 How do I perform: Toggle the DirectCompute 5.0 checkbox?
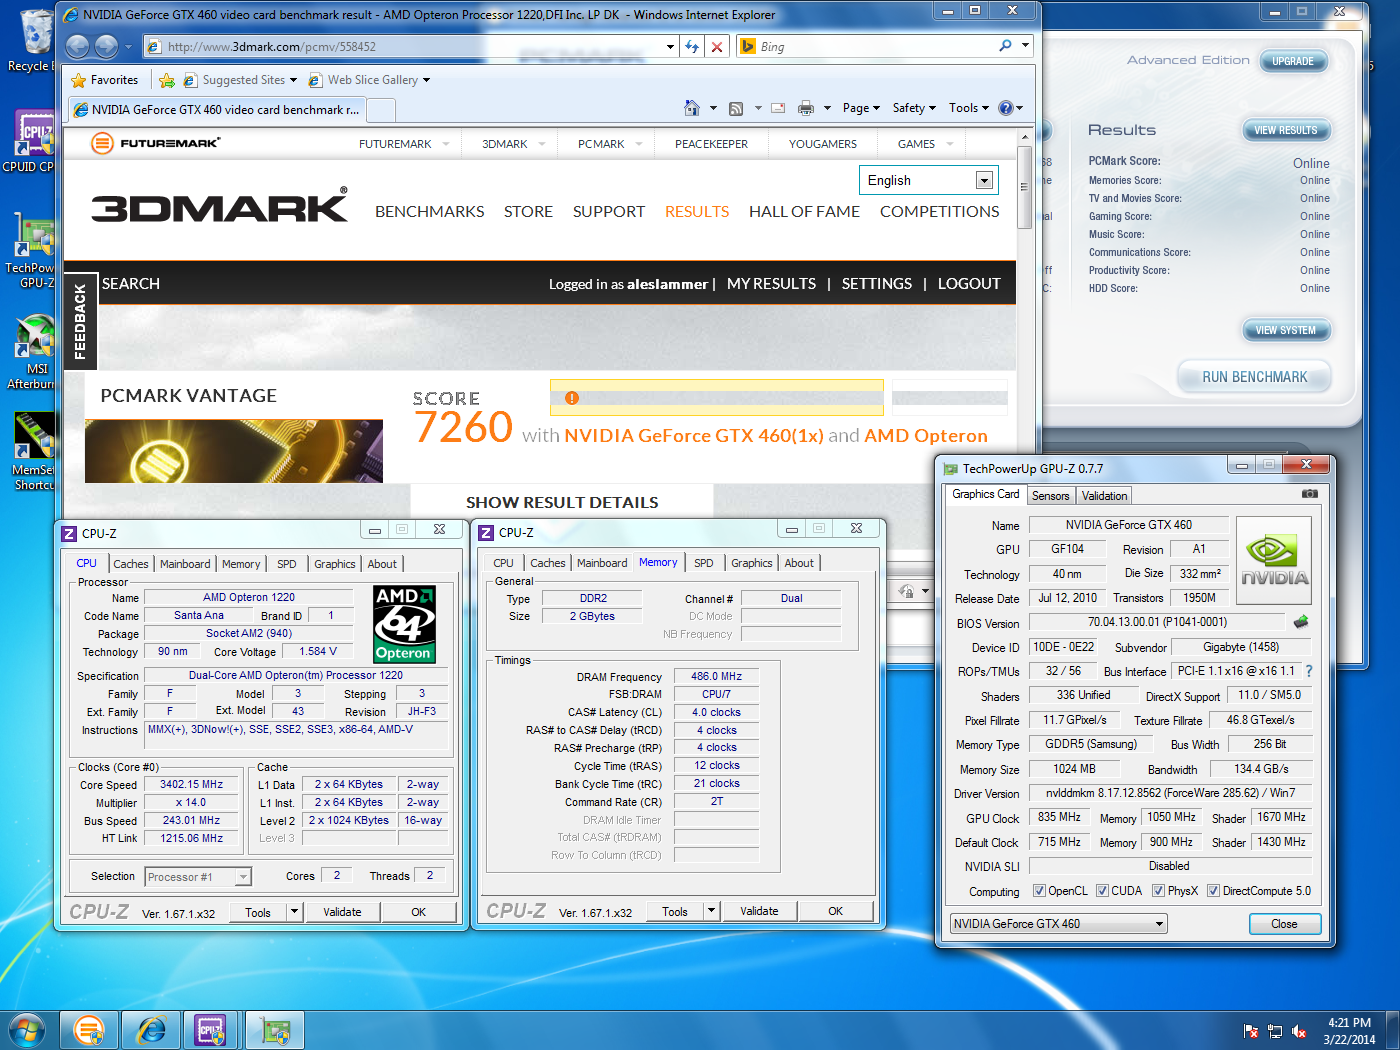point(1213,891)
